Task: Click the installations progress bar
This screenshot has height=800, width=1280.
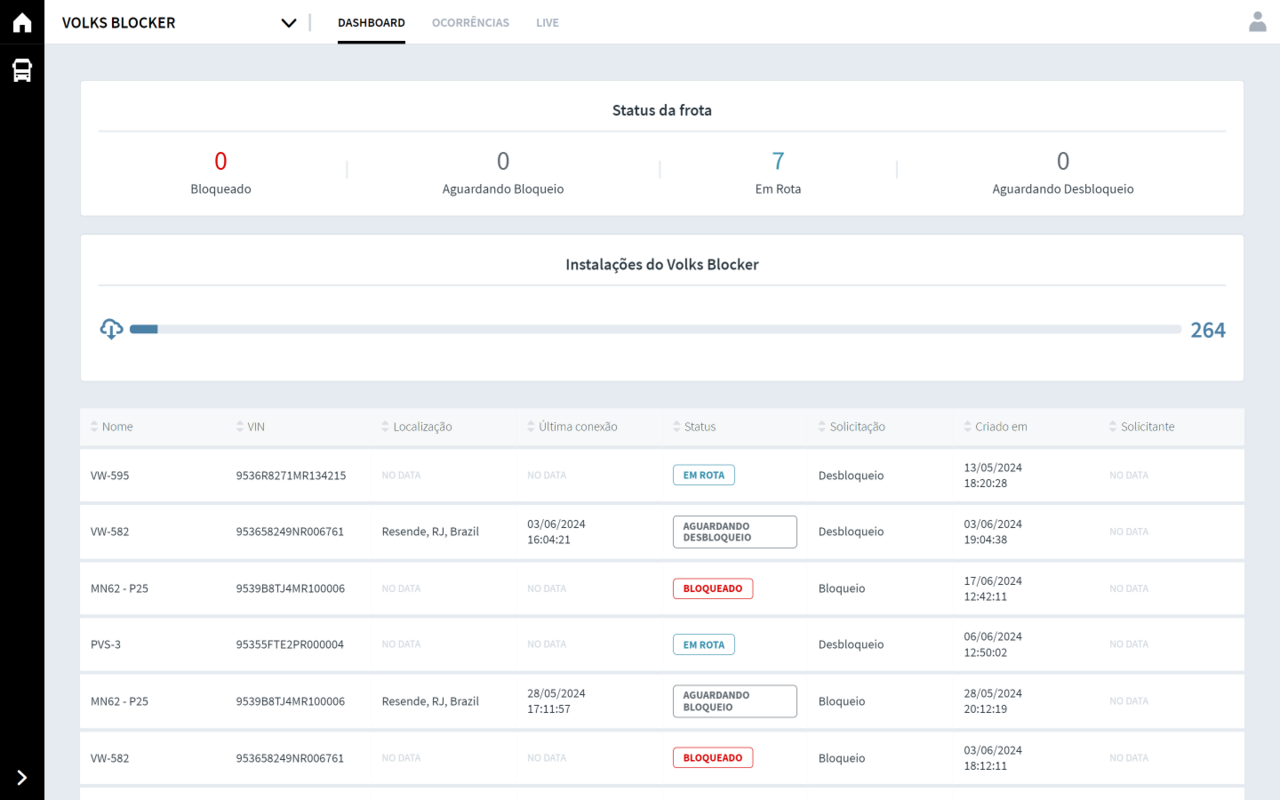Action: point(655,329)
